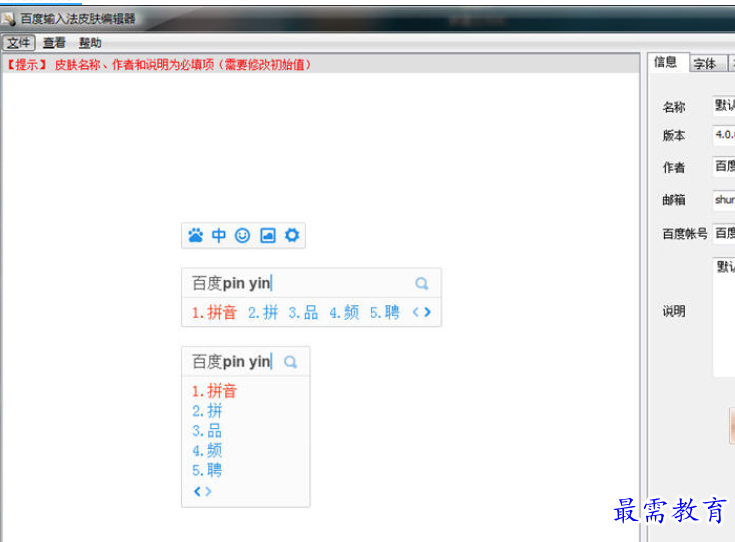Click the 名称 input field
The image size is (735, 542).
pos(724,105)
